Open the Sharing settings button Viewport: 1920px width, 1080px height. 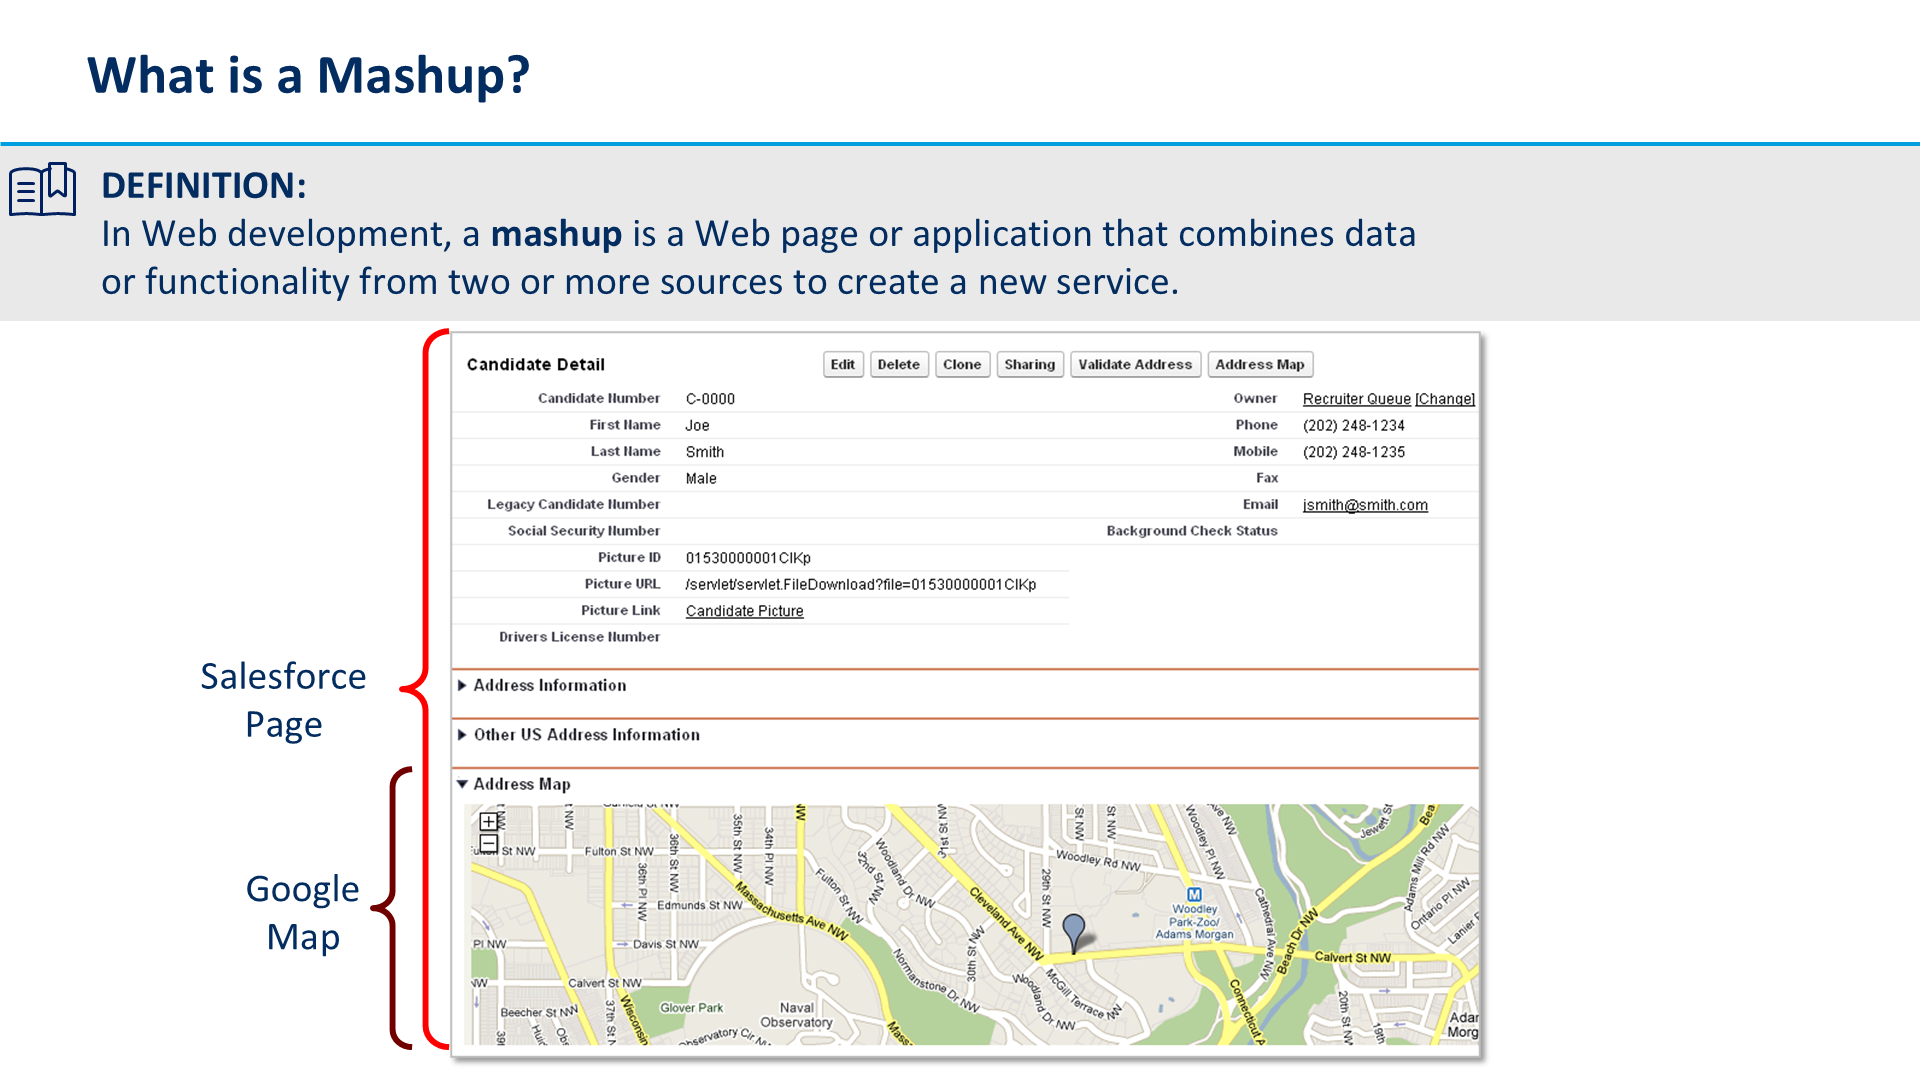1030,365
